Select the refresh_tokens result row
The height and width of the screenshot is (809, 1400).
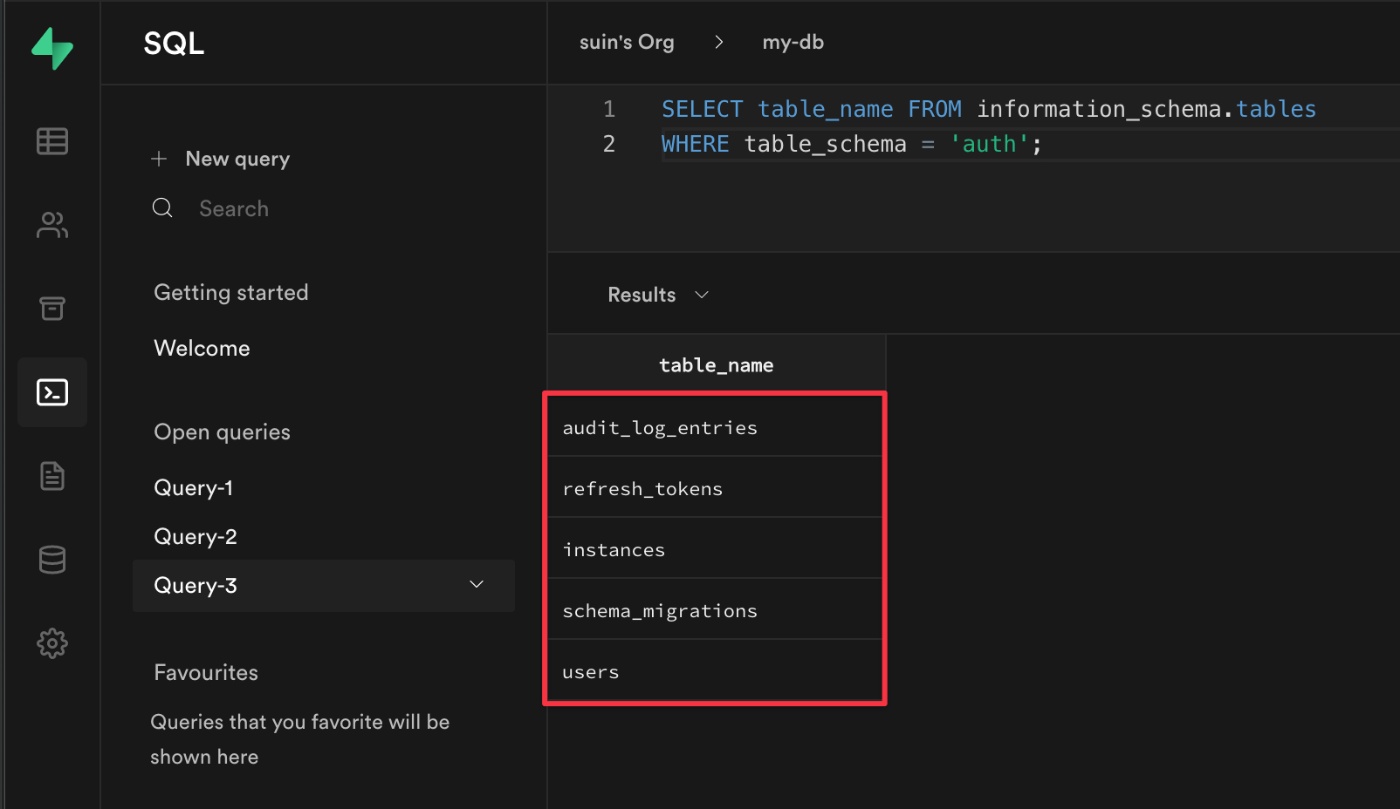(715, 488)
